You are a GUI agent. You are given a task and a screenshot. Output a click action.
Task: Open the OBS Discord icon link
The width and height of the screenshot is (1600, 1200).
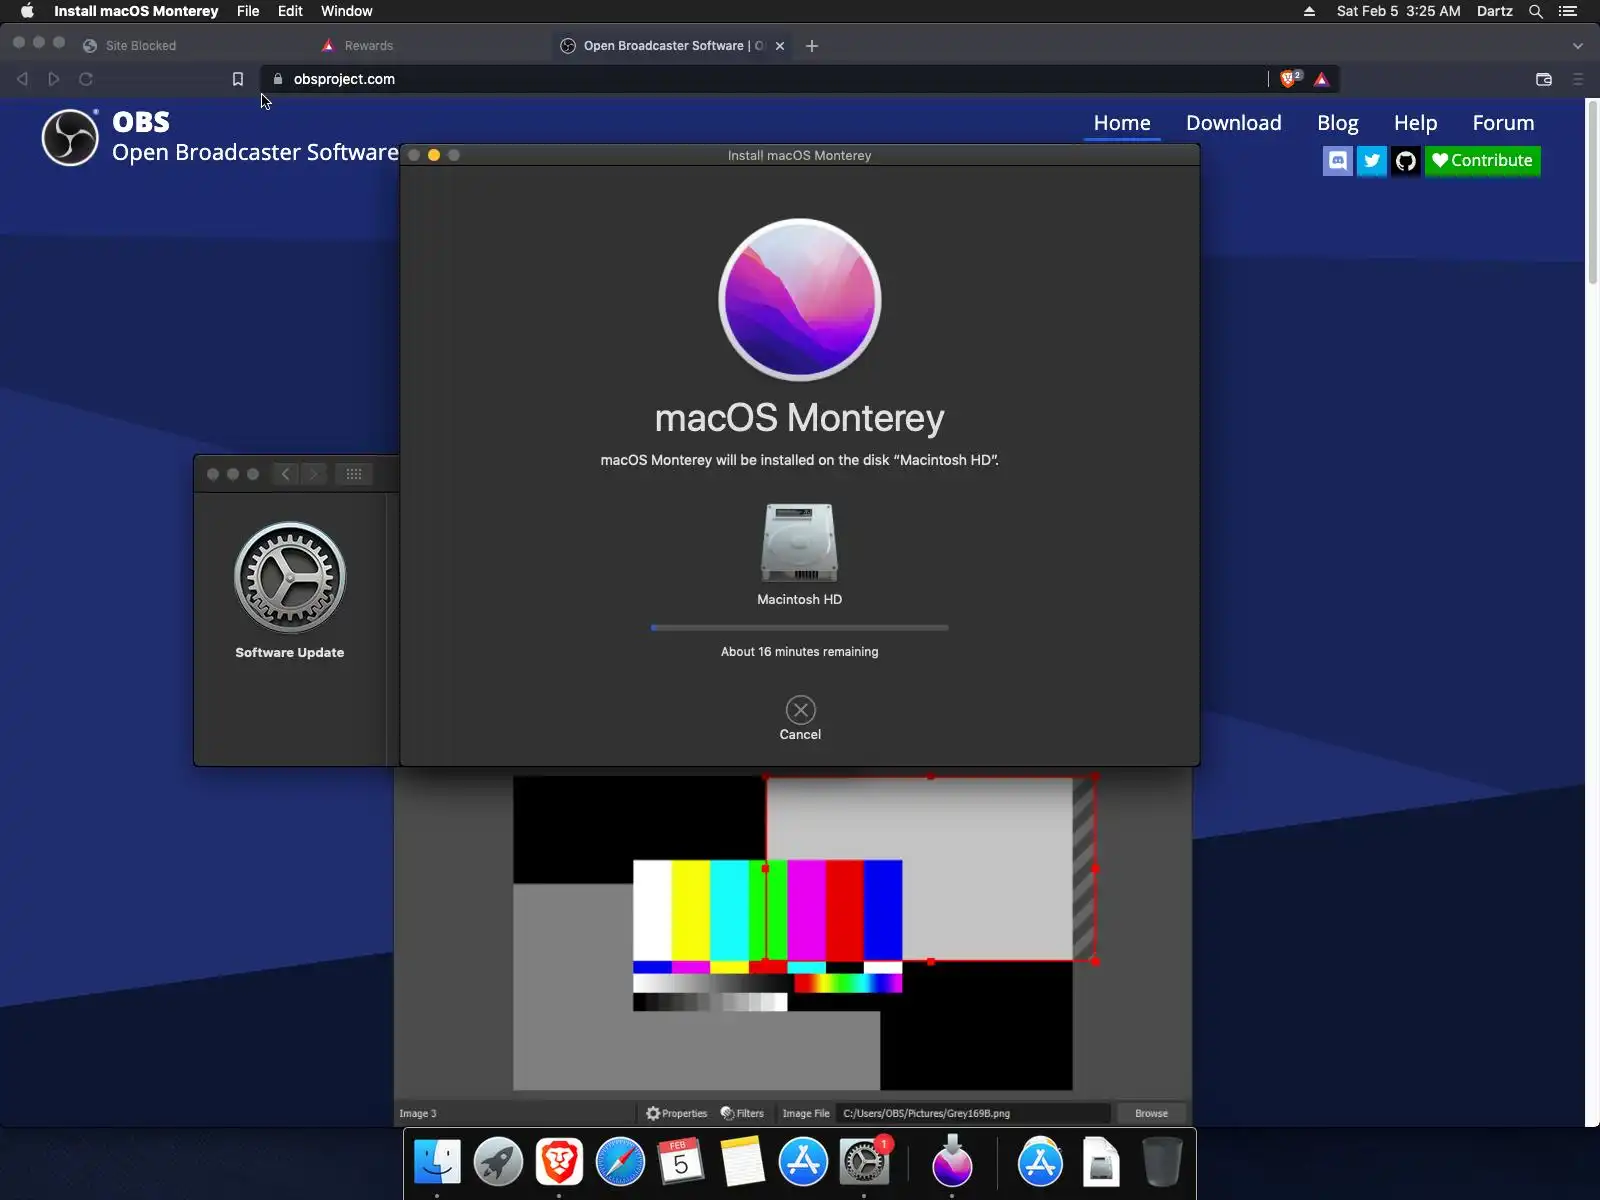(x=1338, y=161)
